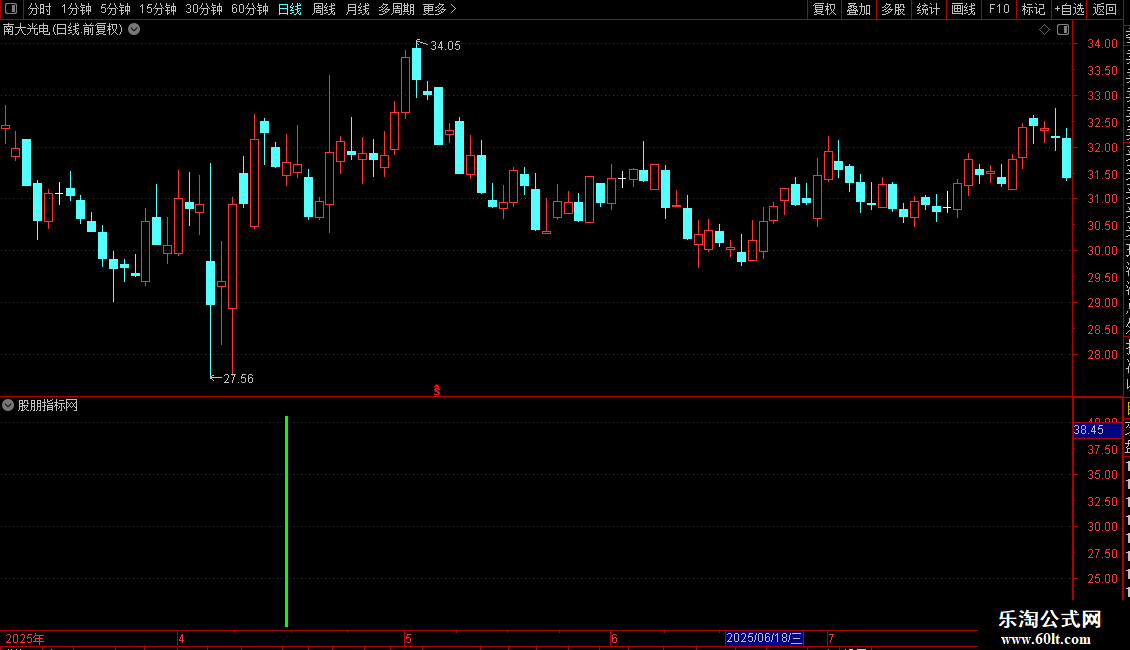
Task: Open the 统计 statistics tool
Action: pos(928,9)
